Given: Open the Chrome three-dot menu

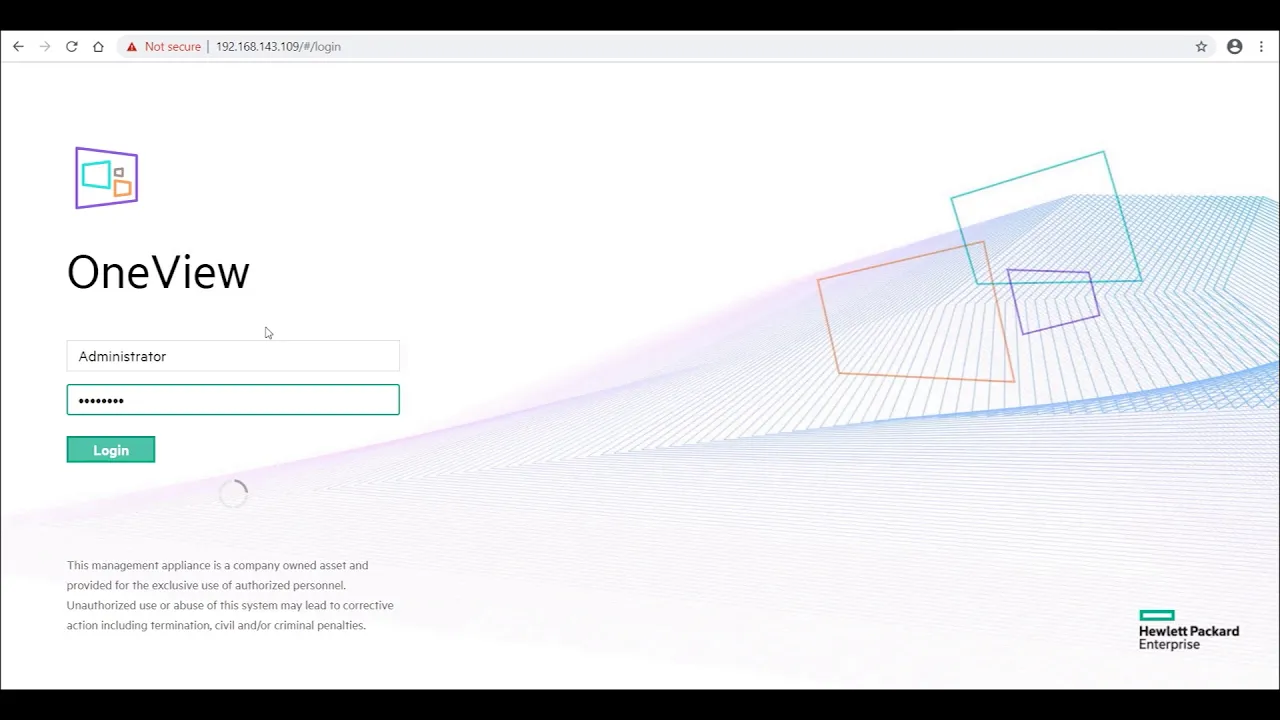Looking at the screenshot, I should point(1262,46).
